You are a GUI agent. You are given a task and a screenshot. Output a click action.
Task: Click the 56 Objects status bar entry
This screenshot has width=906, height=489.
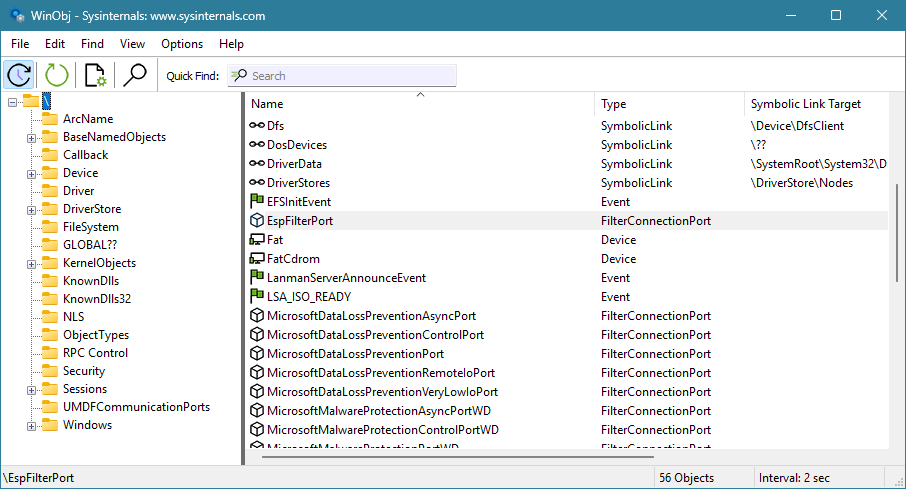pyautogui.click(x=686, y=478)
